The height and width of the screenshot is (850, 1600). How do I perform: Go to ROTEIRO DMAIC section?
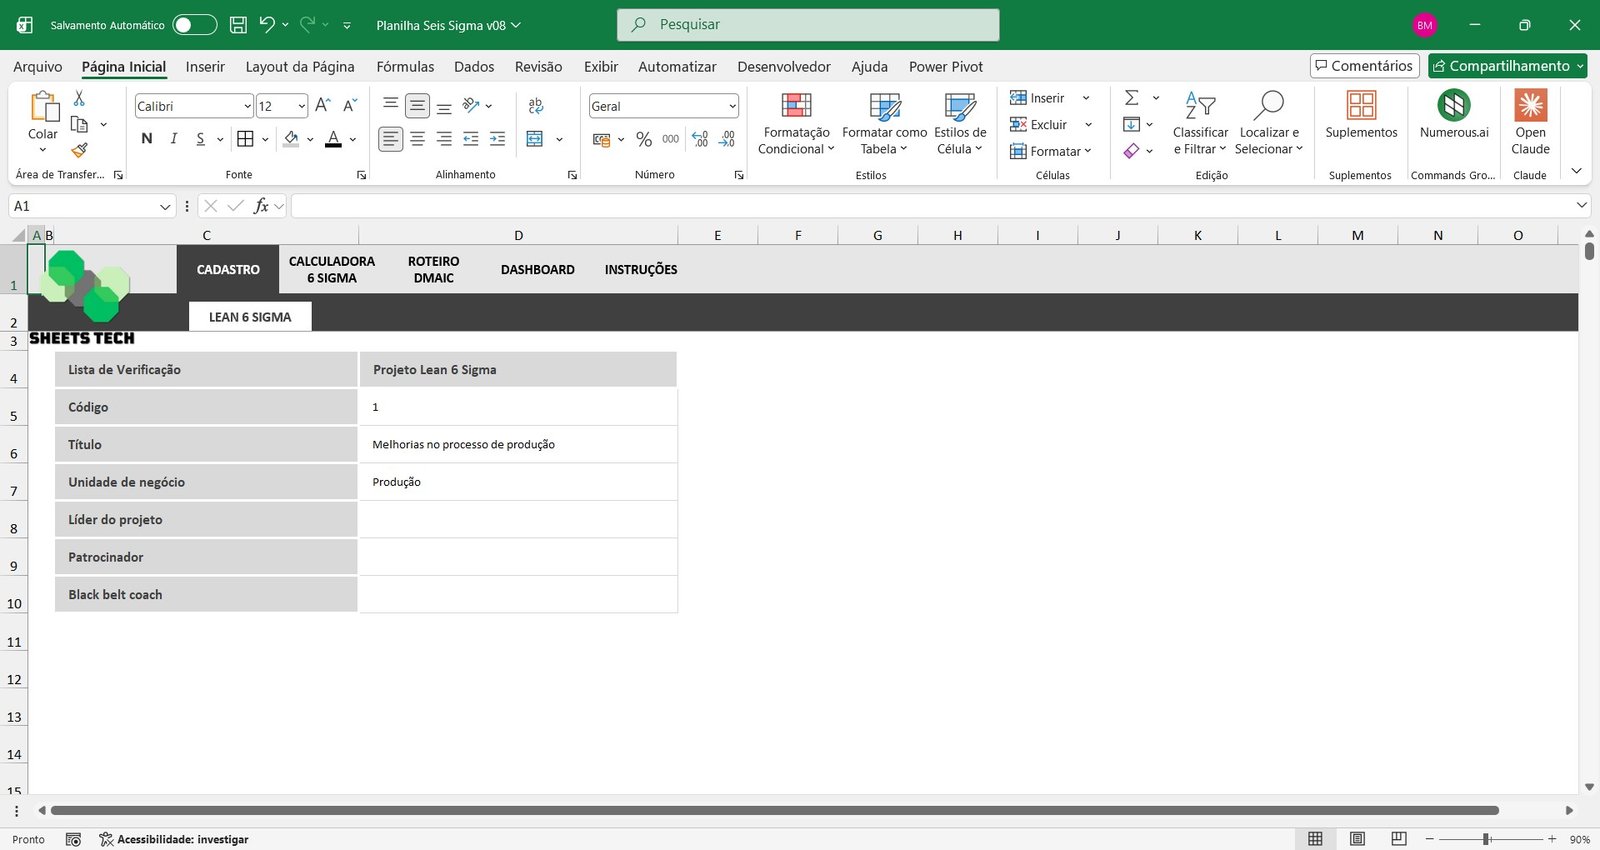[433, 269]
